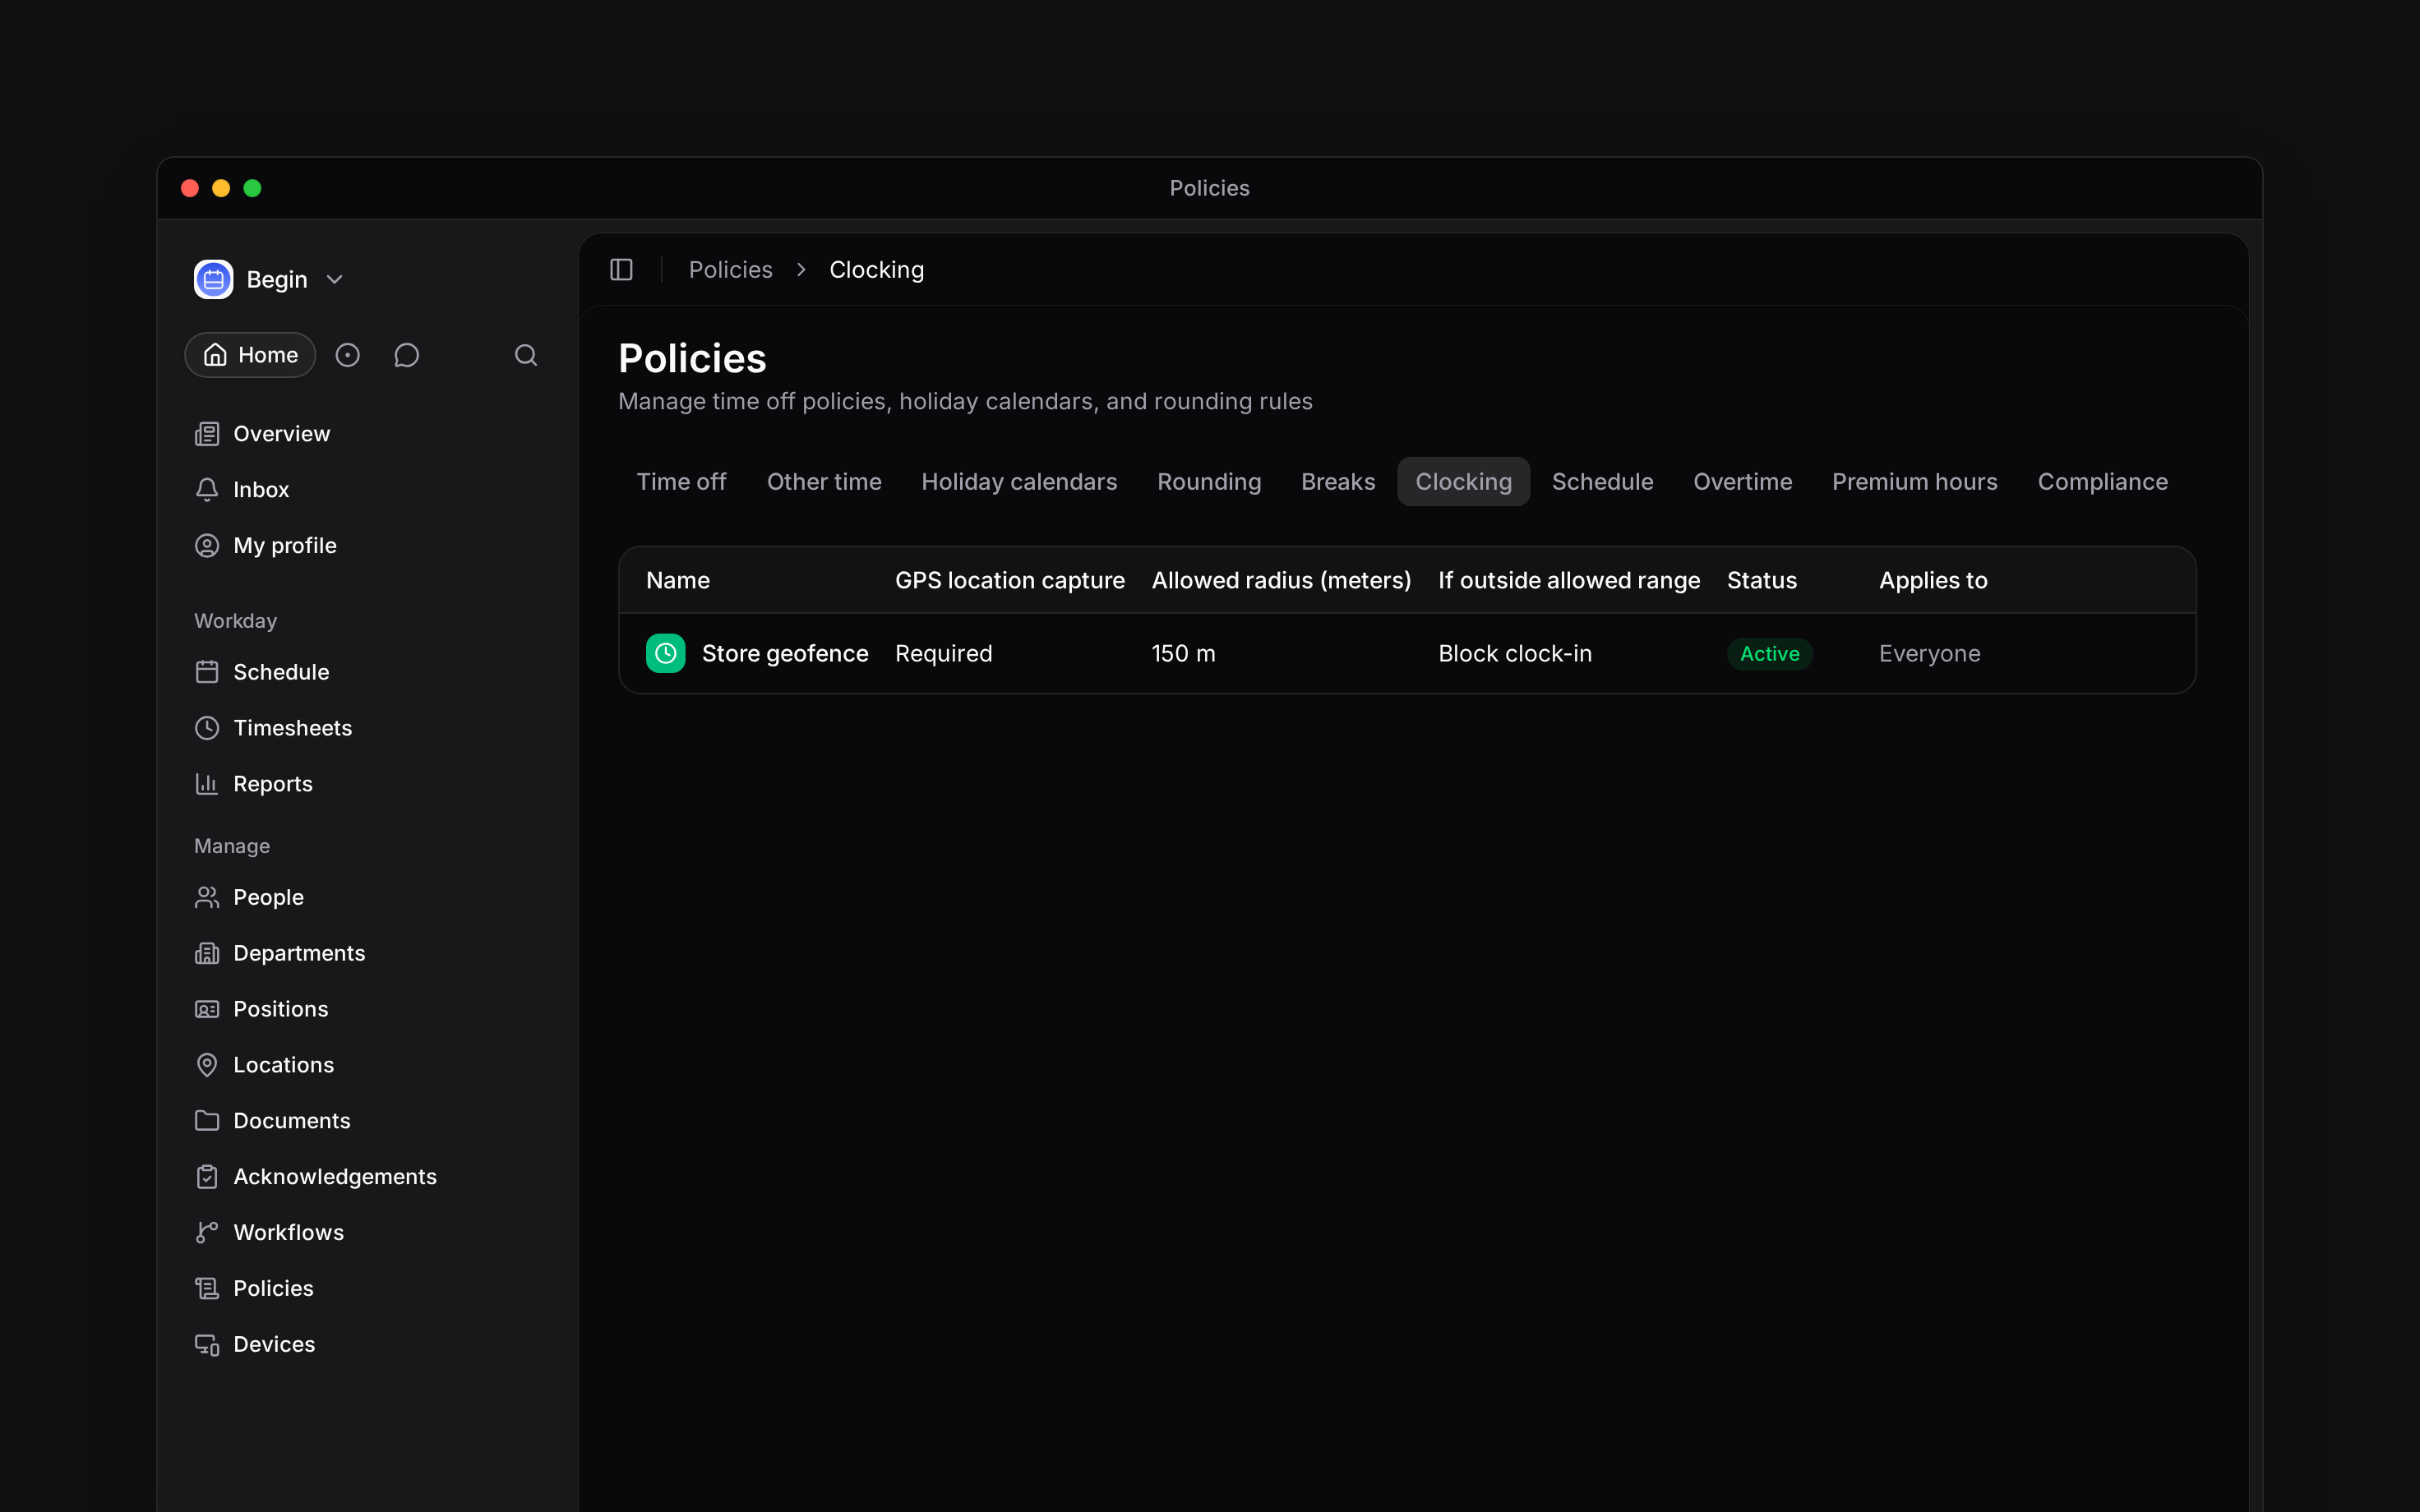Click the Allowed radius (meters) column header
The image size is (2420, 1512).
(1281, 581)
